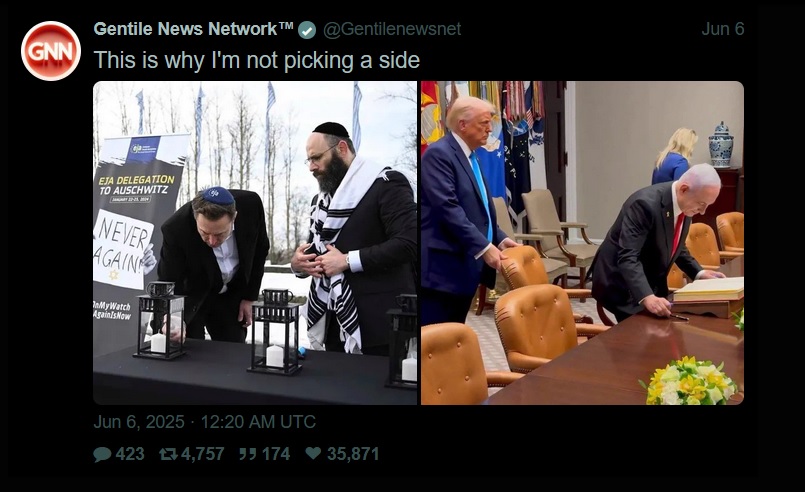Click the reply speech bubble icon
This screenshot has width=805, height=492.
point(102,454)
